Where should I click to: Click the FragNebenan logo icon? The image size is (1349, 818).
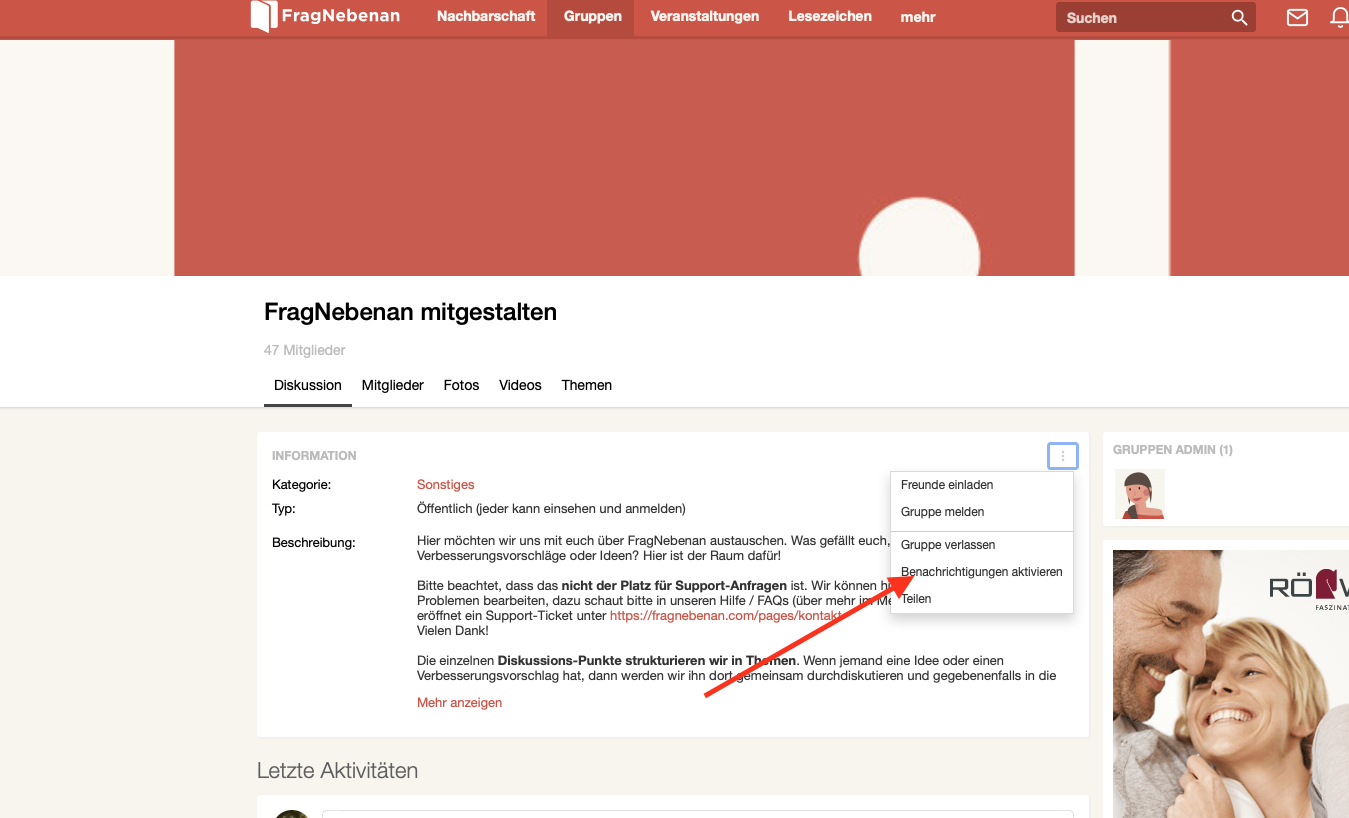[x=263, y=16]
